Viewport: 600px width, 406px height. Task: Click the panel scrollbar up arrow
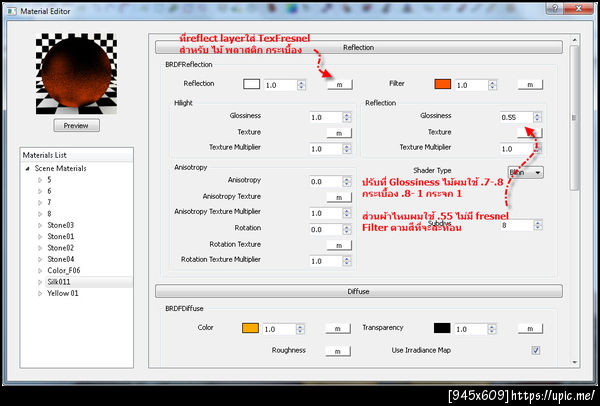[574, 39]
